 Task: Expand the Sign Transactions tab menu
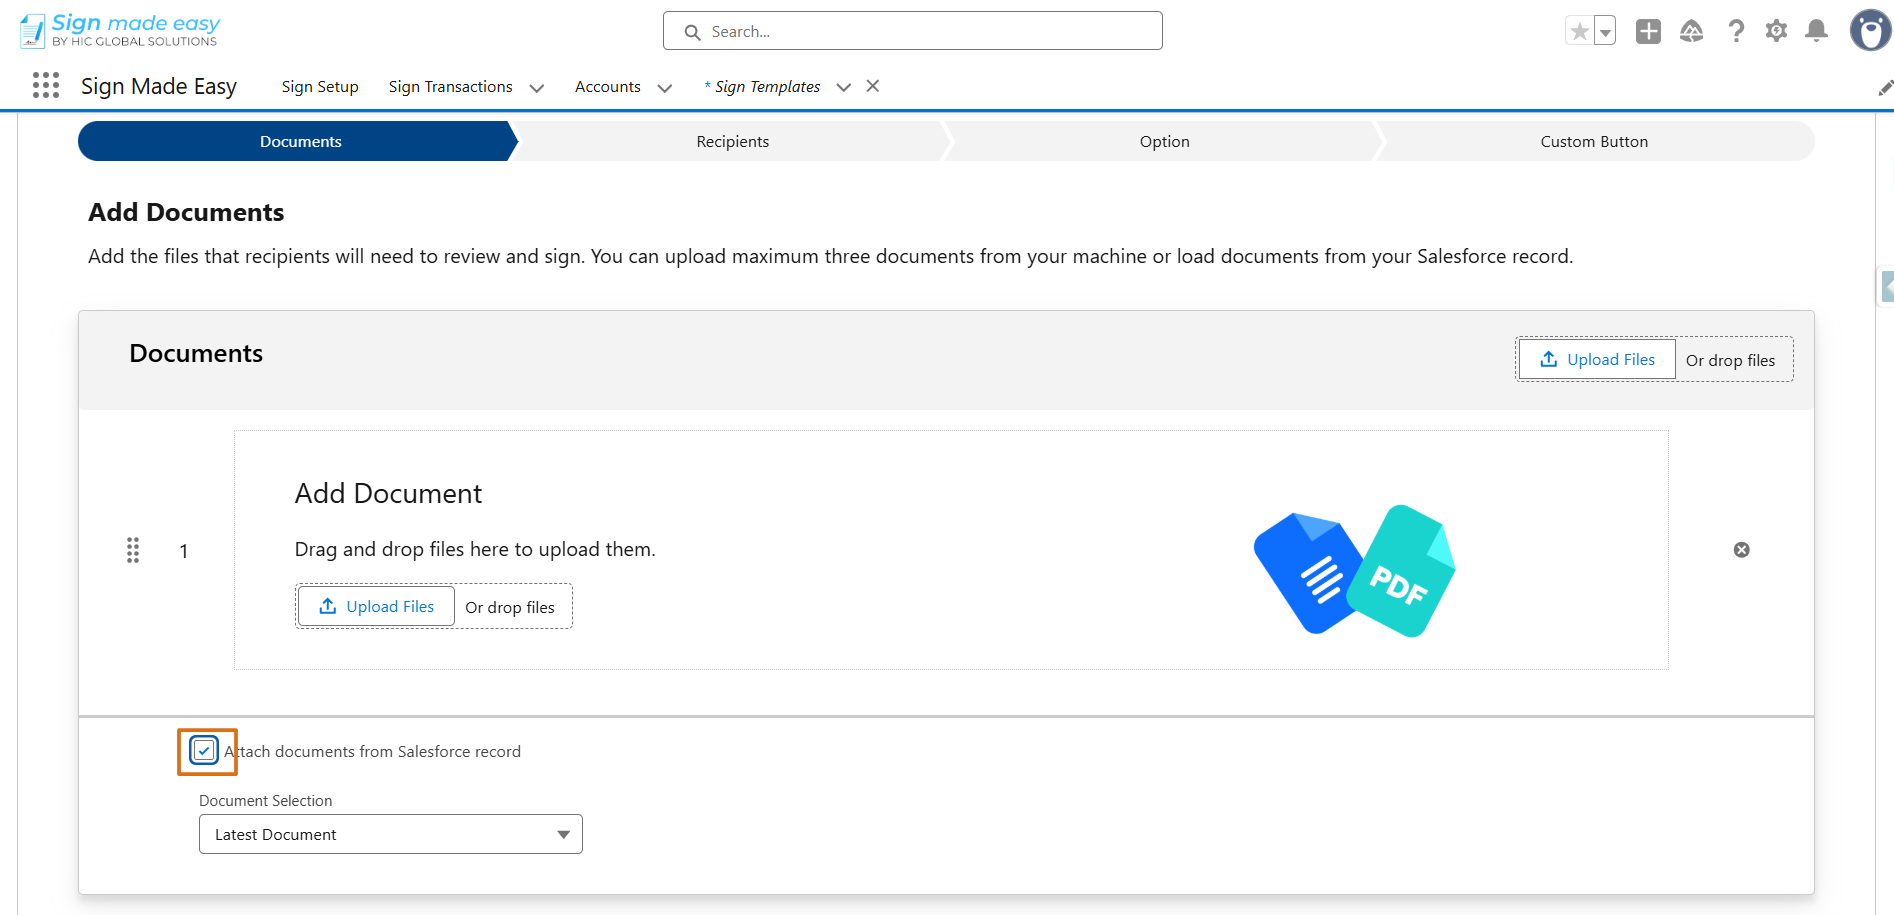pos(536,88)
